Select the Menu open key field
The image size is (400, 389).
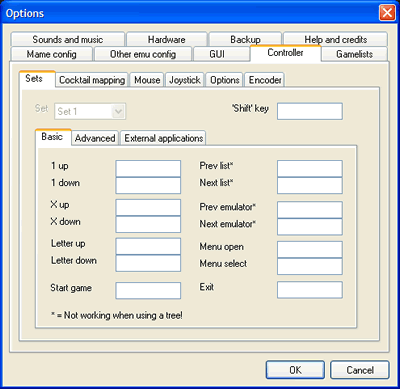click(x=310, y=249)
